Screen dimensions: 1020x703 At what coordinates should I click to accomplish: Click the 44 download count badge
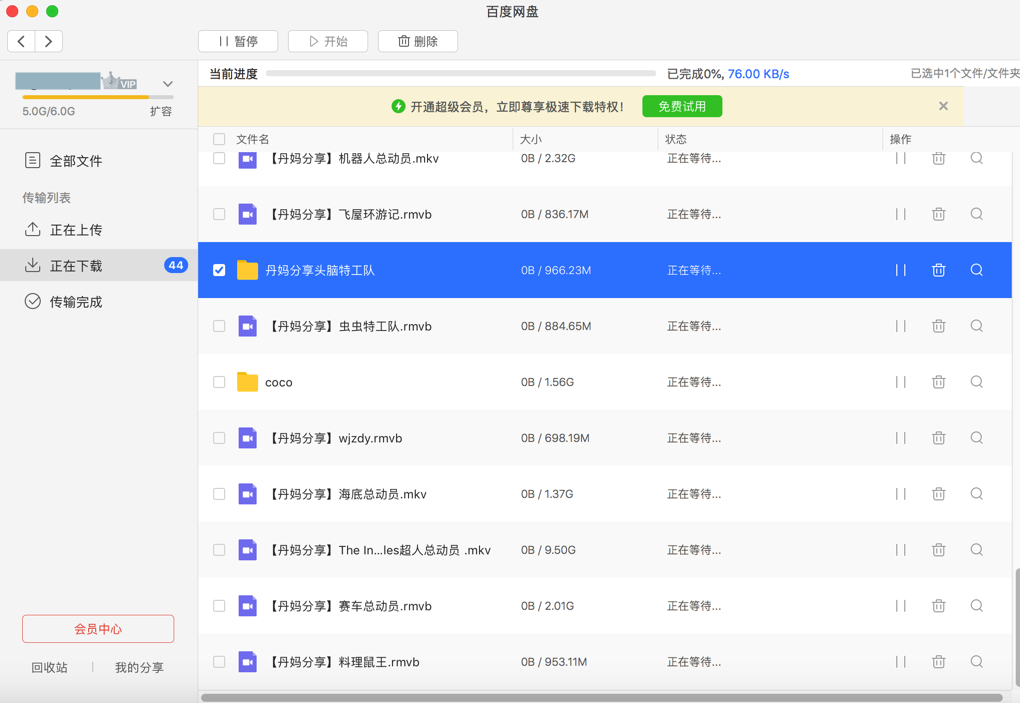pyautogui.click(x=176, y=265)
